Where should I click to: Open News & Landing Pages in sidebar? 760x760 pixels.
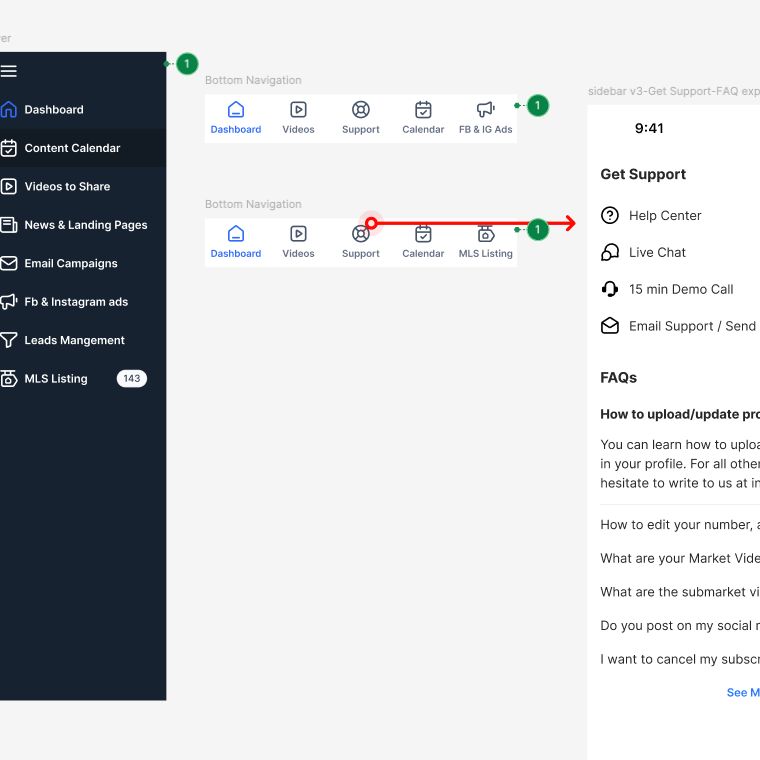[85, 225]
